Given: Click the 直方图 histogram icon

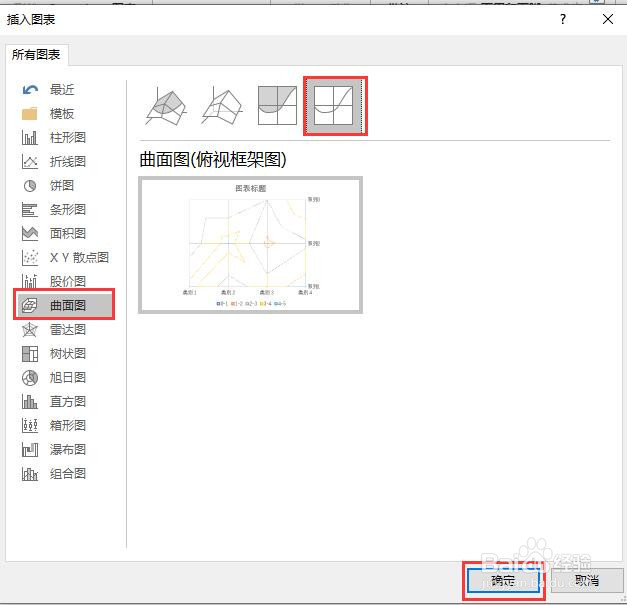Looking at the screenshot, I should point(30,402).
